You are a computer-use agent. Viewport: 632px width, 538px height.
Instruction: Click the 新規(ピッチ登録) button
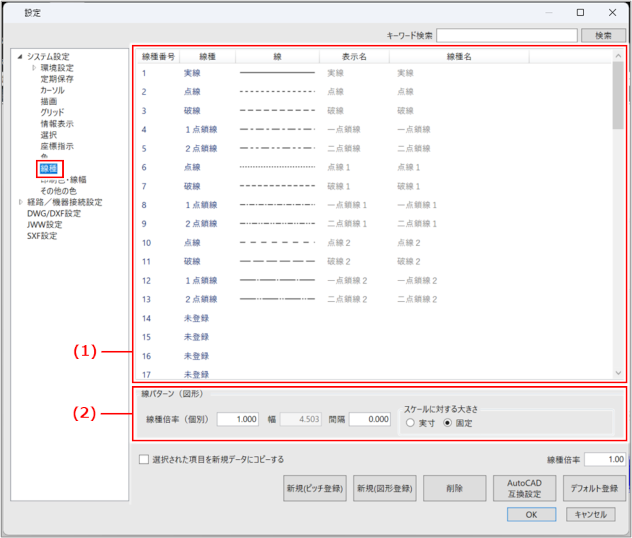314,488
